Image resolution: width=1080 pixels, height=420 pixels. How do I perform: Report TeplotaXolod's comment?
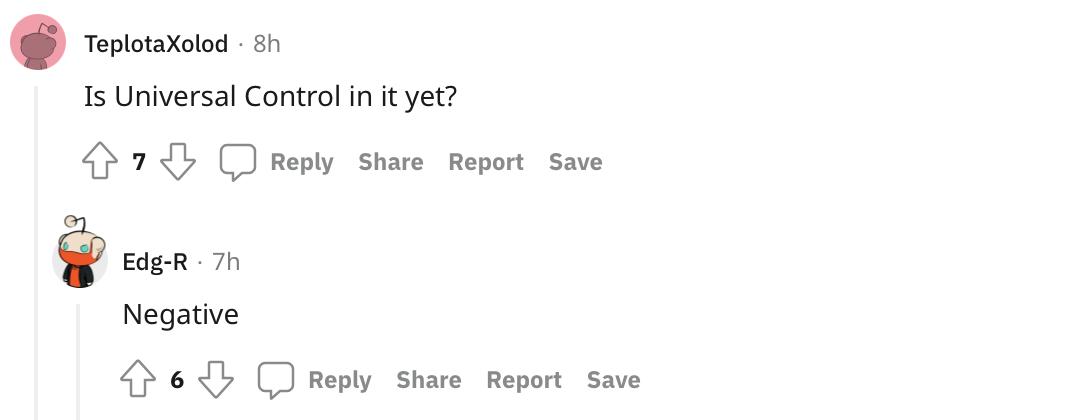(486, 162)
